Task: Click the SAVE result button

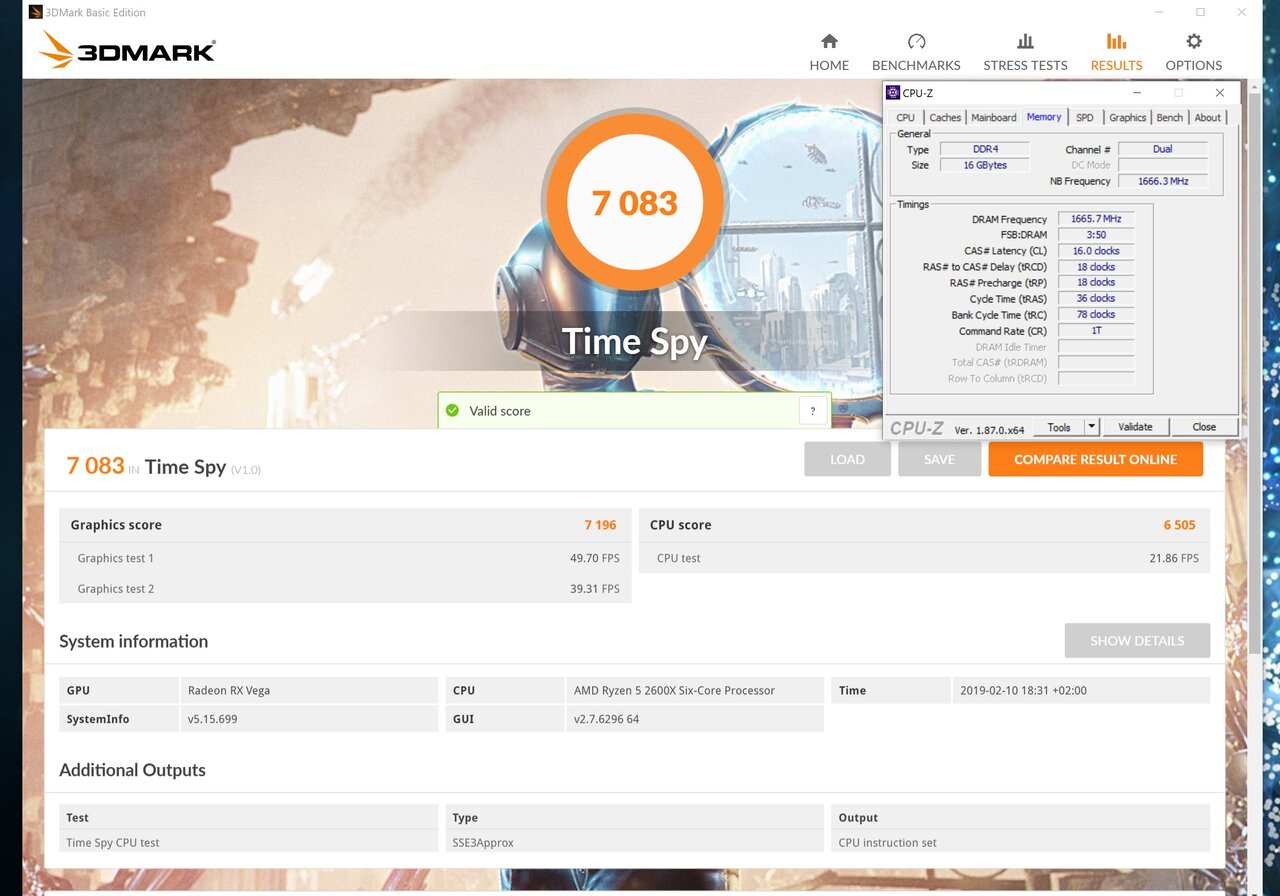Action: (940, 459)
